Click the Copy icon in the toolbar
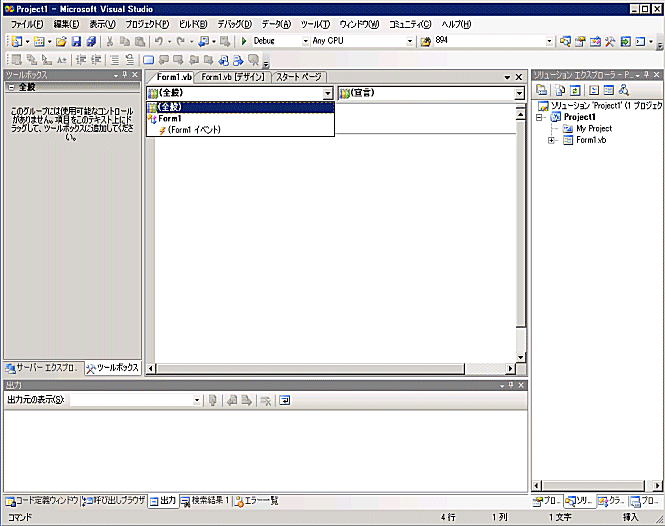 tap(125, 41)
